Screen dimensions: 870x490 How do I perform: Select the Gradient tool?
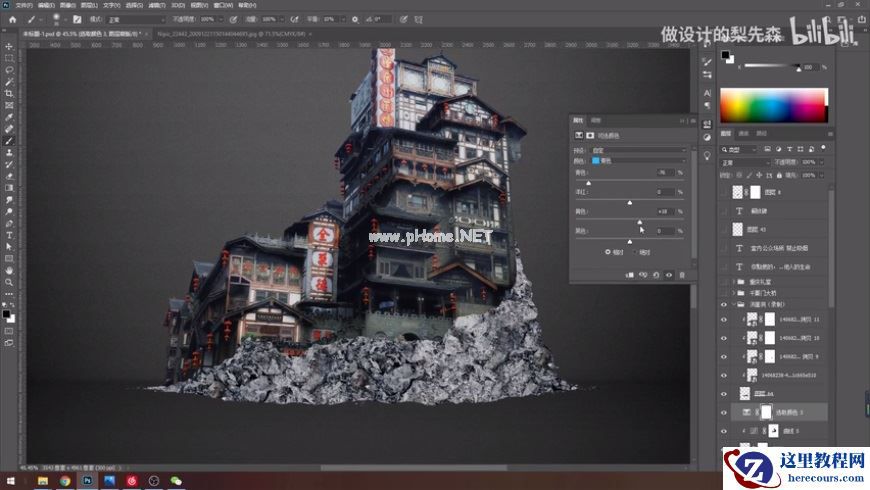tap(9, 188)
